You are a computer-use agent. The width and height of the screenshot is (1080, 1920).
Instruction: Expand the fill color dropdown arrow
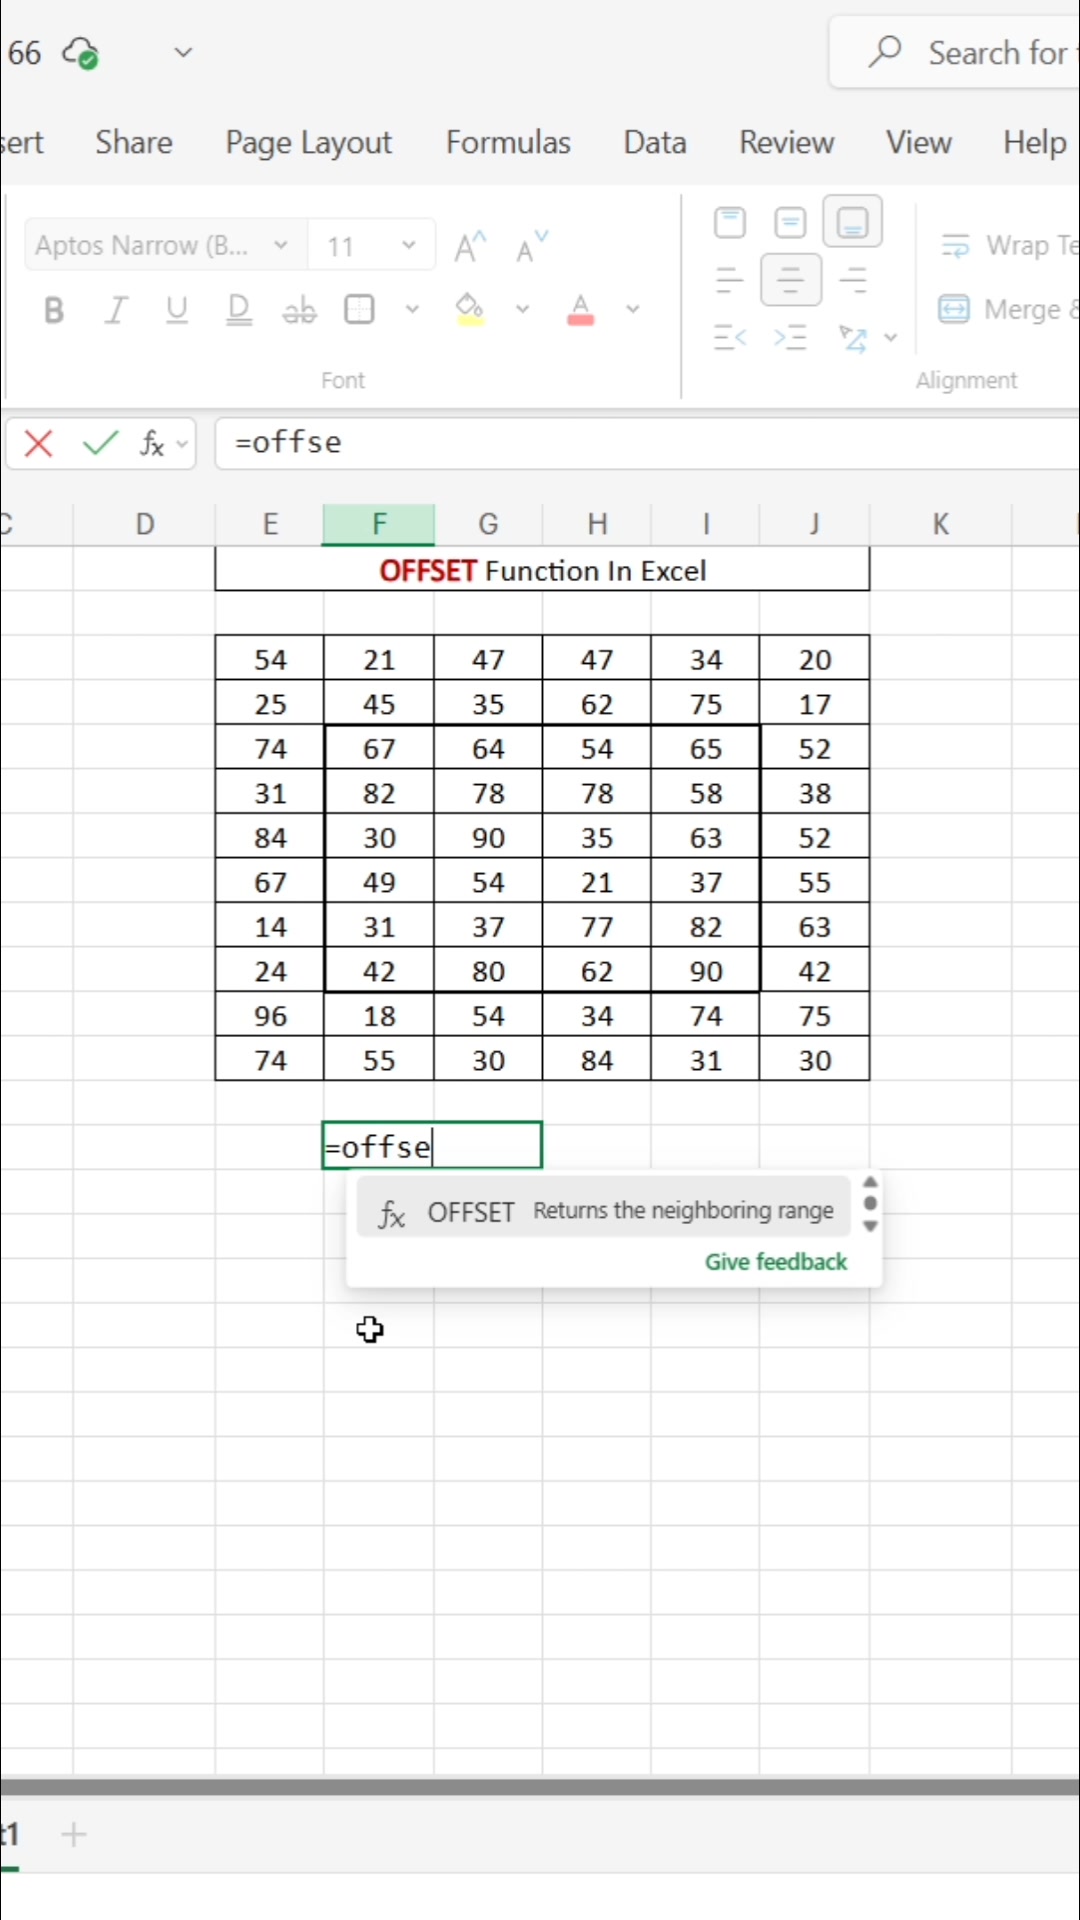pyautogui.click(x=522, y=309)
